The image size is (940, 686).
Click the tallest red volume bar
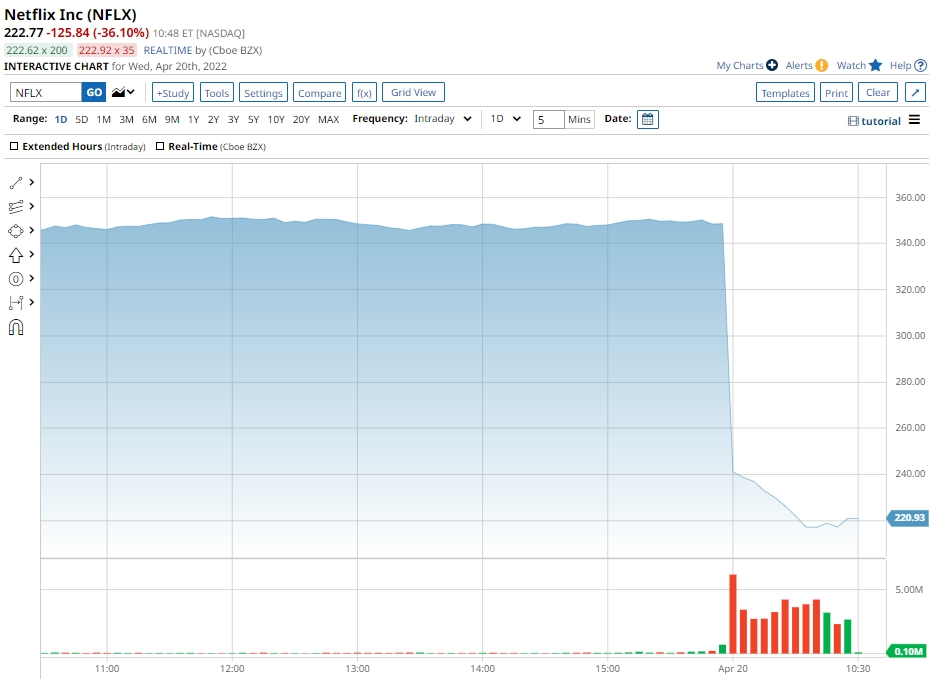point(733,613)
